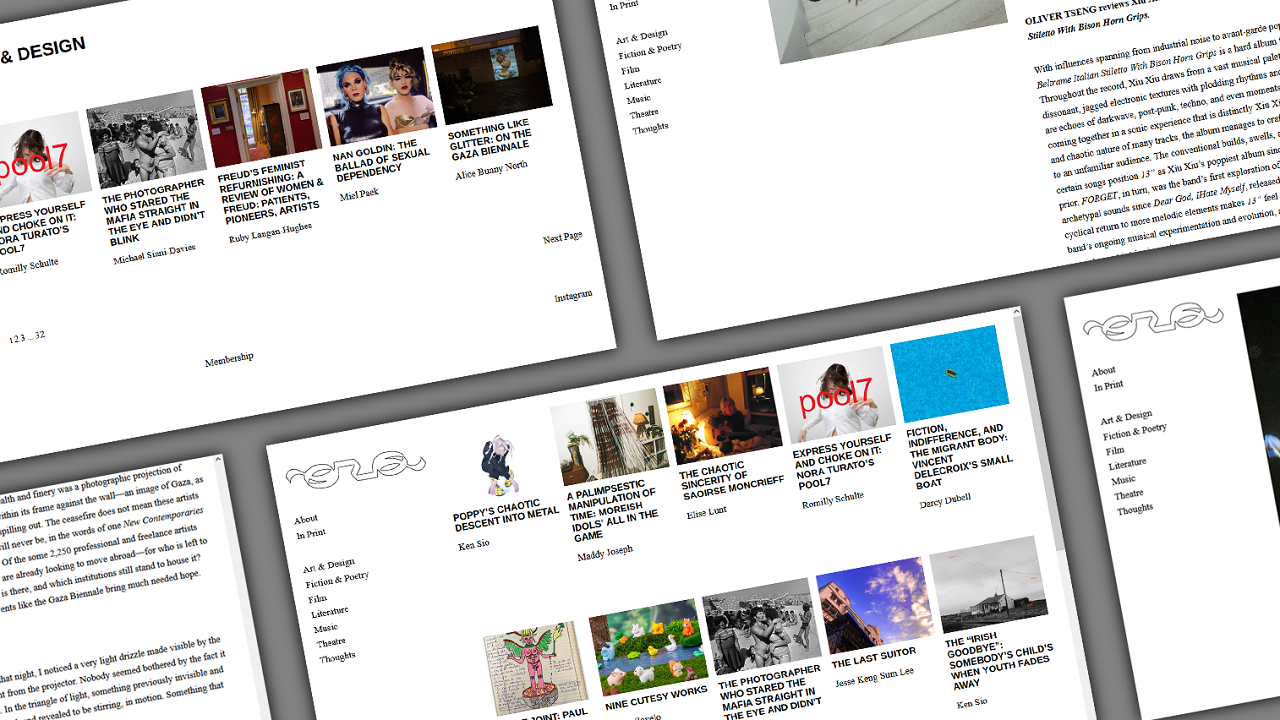The width and height of the screenshot is (1280, 720).
Task: Select Theatre in the homepage window menu
Action: [x=332, y=643]
